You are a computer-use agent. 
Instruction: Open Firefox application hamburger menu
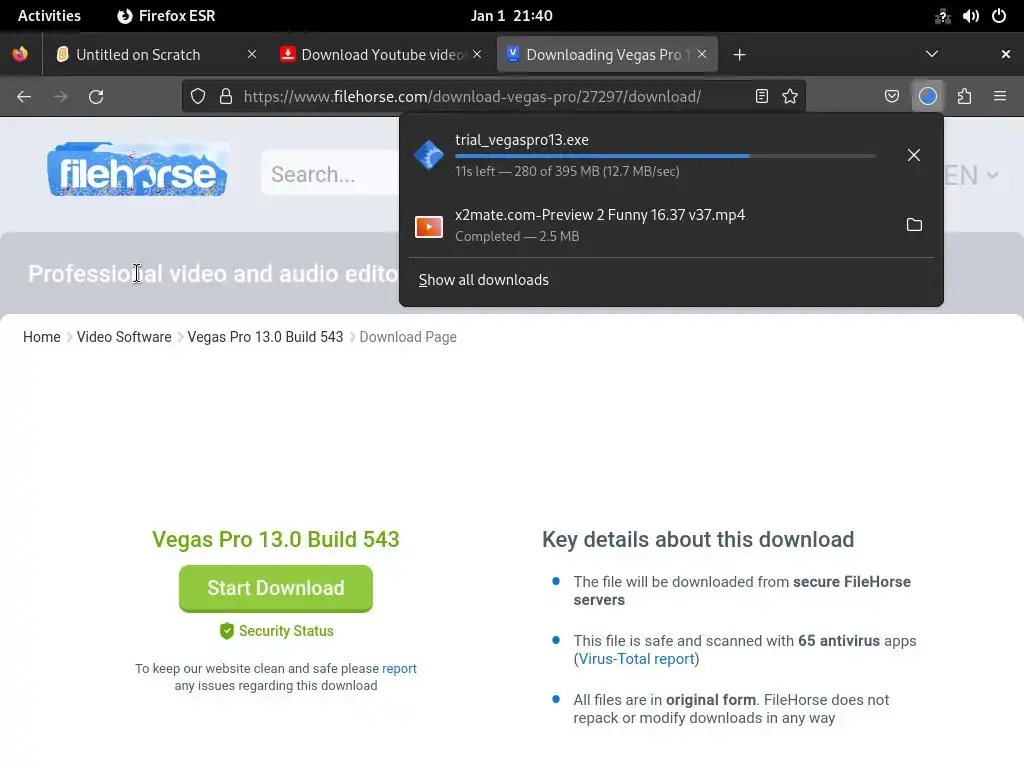coord(1000,97)
